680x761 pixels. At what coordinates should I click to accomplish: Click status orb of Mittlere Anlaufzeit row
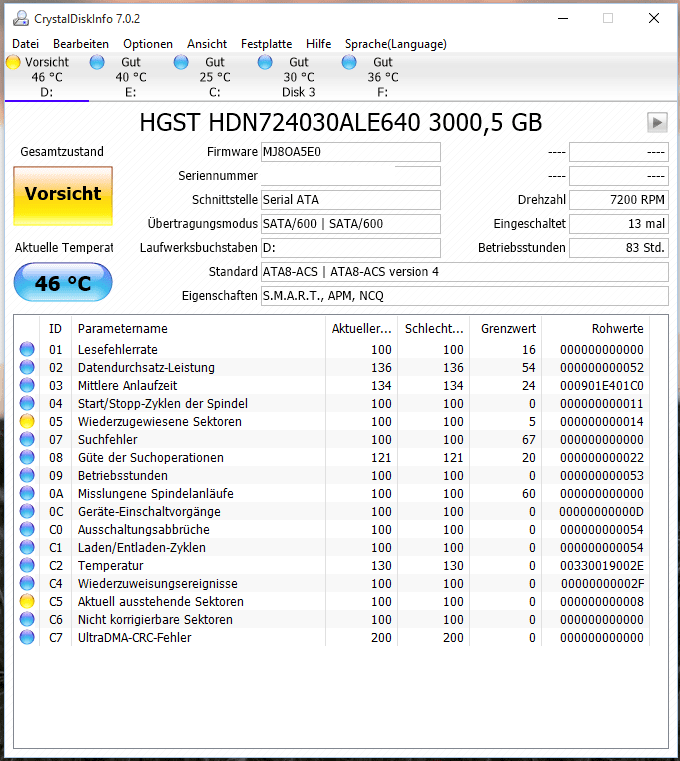click(27, 385)
